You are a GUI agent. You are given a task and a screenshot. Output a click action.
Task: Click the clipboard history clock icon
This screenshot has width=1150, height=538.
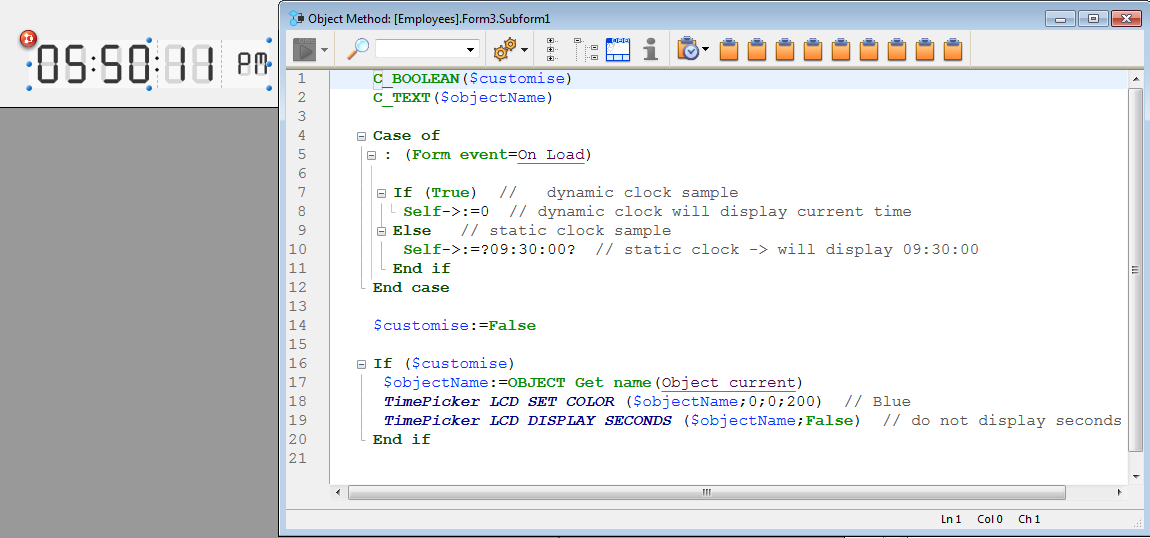click(x=688, y=49)
